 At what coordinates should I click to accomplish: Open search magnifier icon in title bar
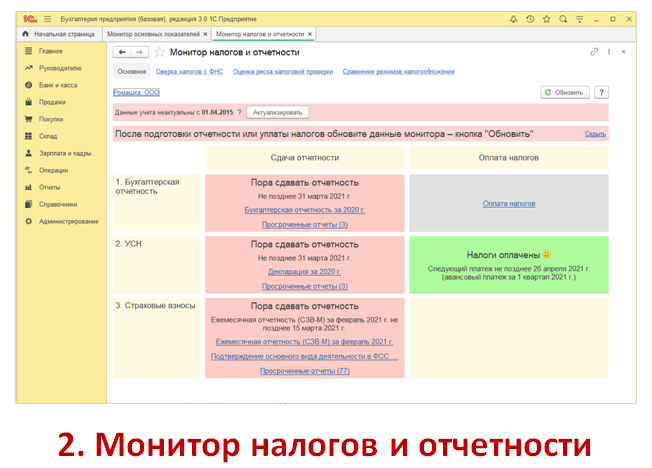[x=563, y=19]
